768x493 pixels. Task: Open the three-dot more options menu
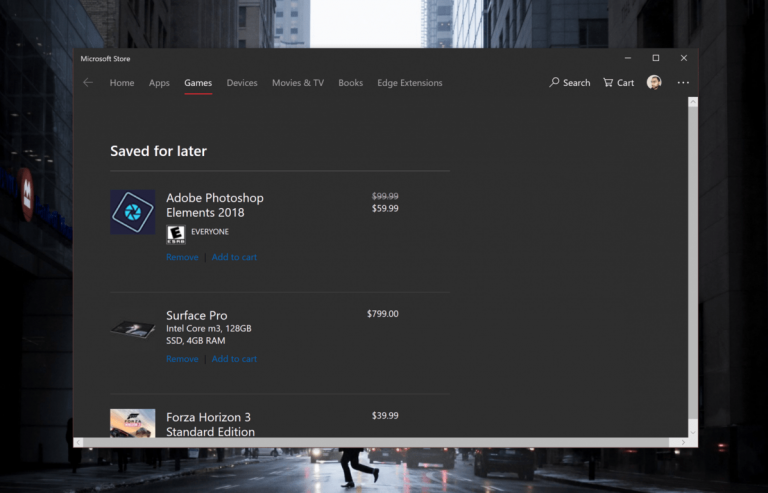pos(683,83)
